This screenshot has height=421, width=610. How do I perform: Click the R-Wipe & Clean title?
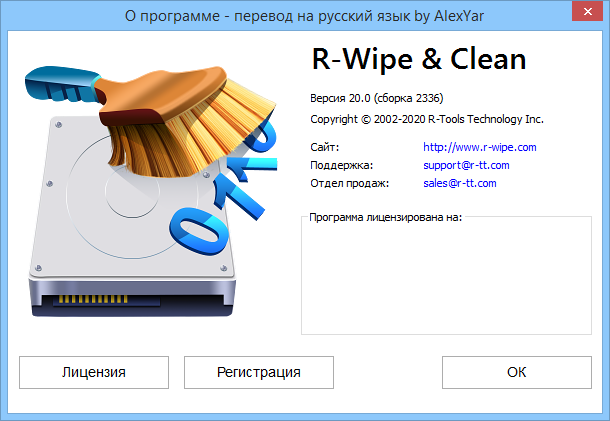click(419, 59)
